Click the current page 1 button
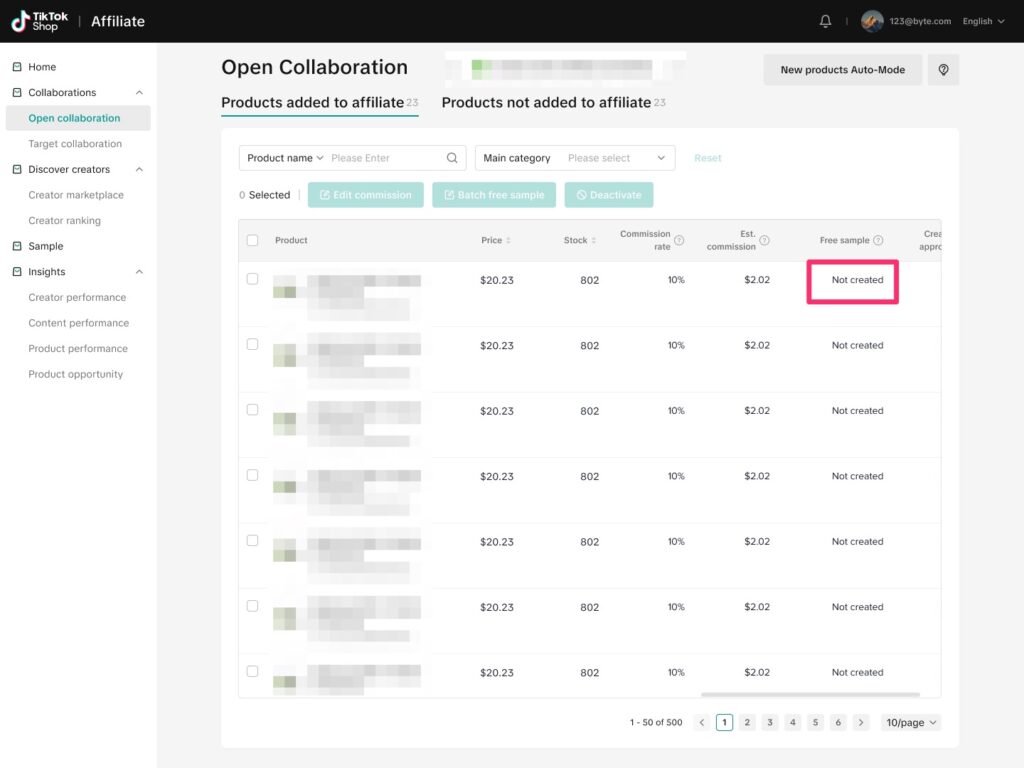The width and height of the screenshot is (1024, 768). [724, 722]
